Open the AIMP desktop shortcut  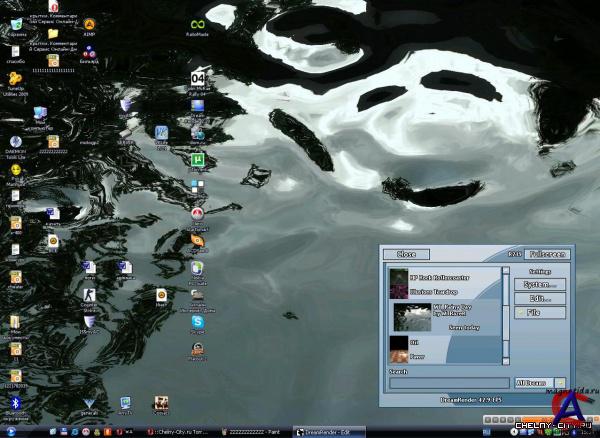pos(89,24)
